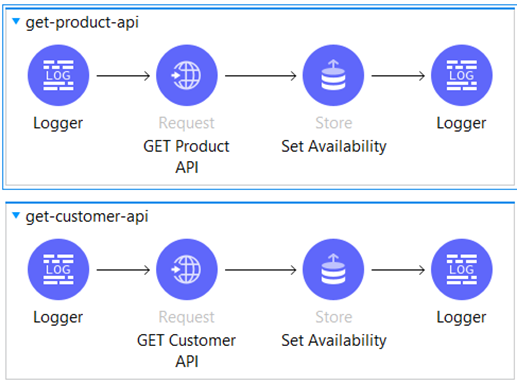Click the get-customer-api flow title
This screenshot has width=517, height=384.
coord(87,216)
